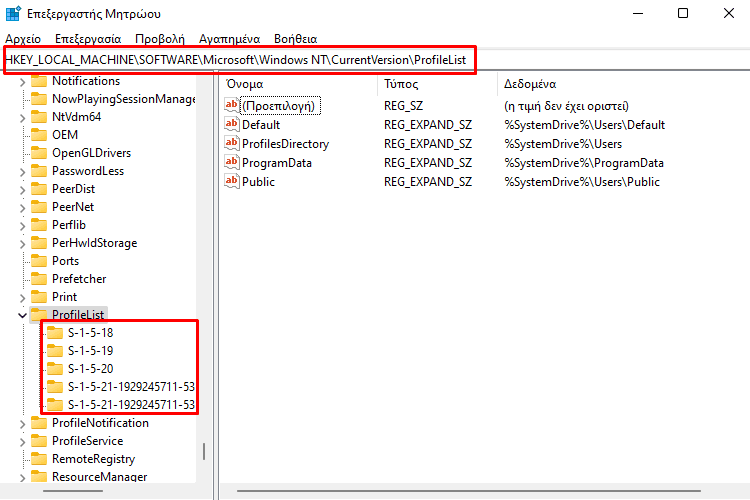Expand the Notifications key
This screenshot has height=500, width=750.
[22, 82]
